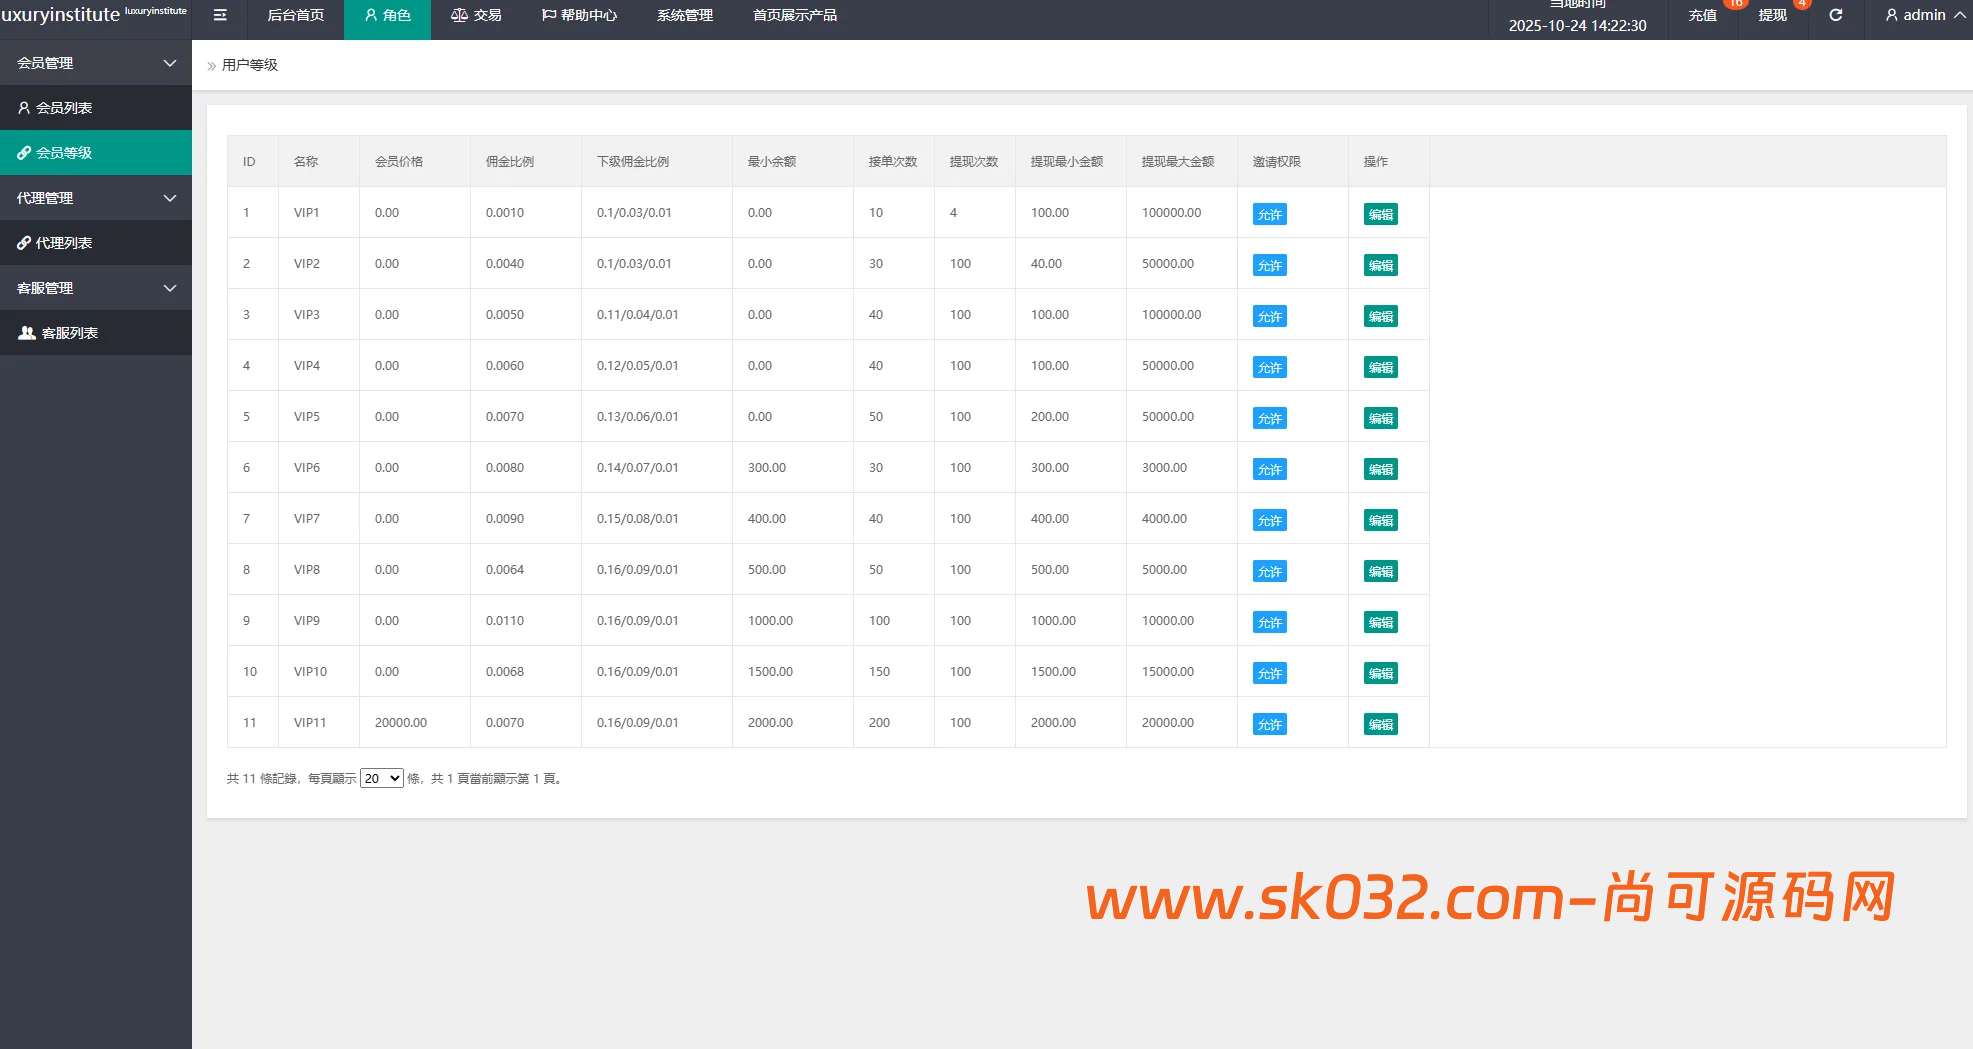1973x1049 pixels.
Task: Go to 后台首页 tab
Action: point(295,15)
